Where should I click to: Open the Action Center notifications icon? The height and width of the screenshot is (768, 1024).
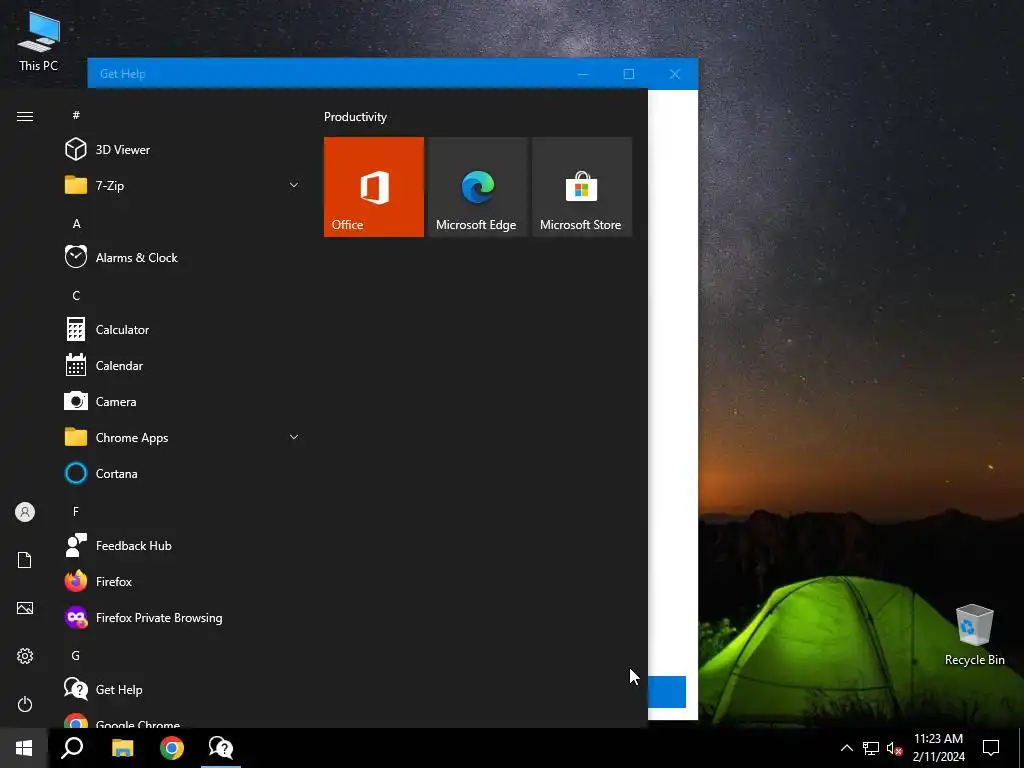[x=991, y=748]
